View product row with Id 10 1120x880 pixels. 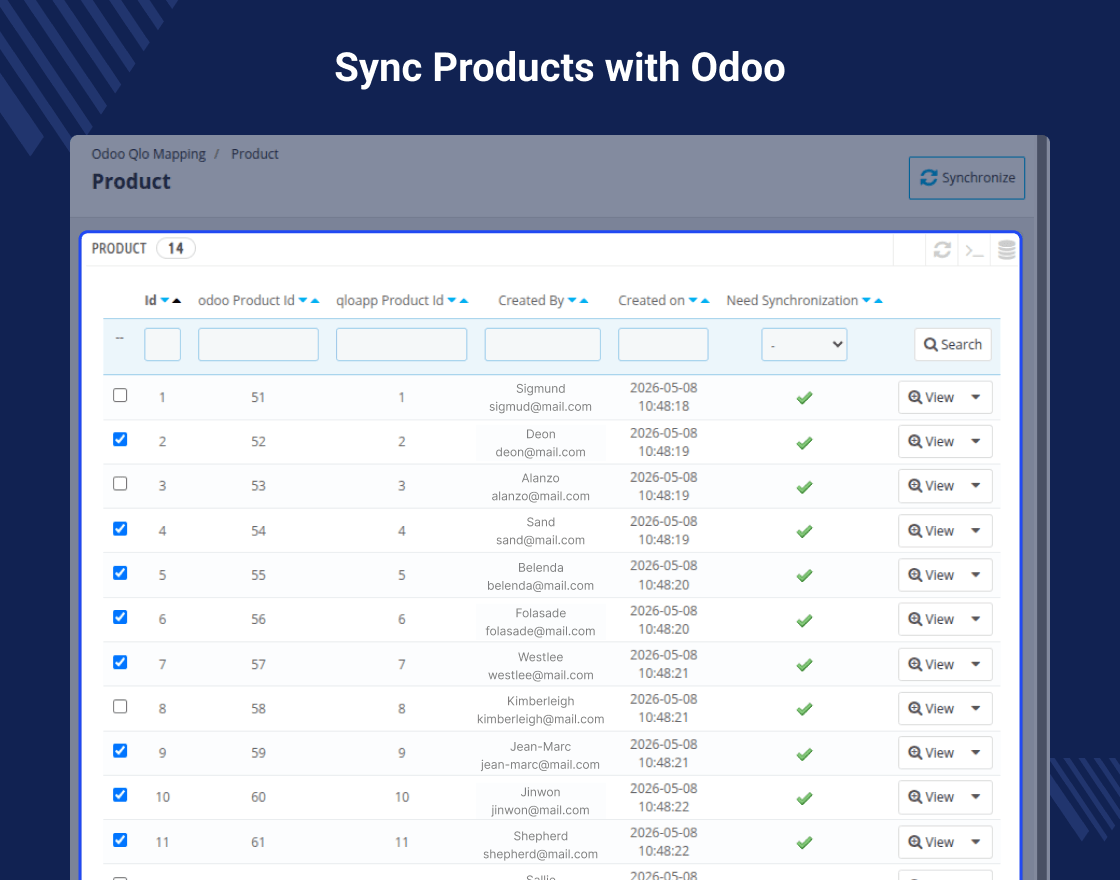coord(930,797)
